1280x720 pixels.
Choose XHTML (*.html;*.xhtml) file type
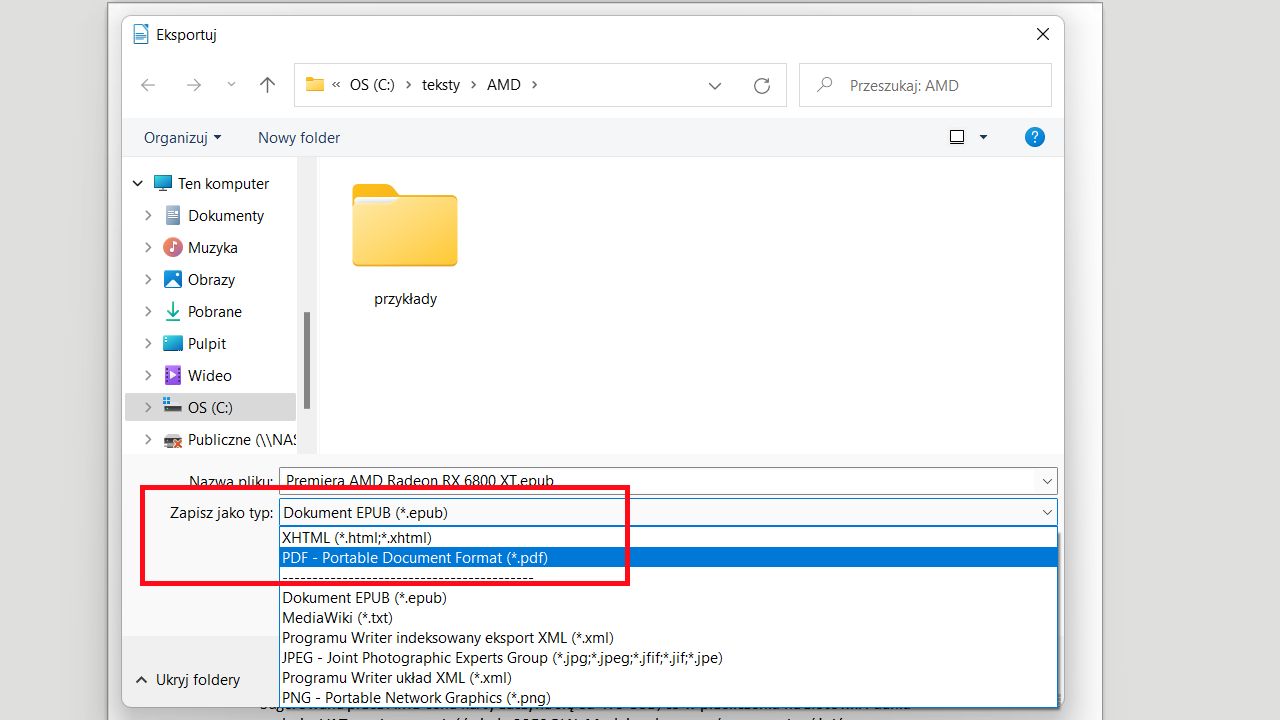668,538
